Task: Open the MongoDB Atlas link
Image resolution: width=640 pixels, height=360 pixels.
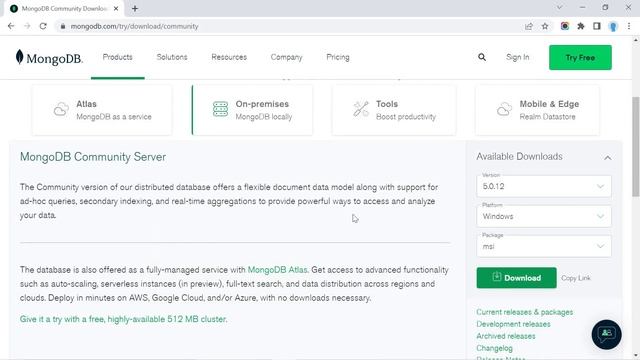Action: pyautogui.click(x=277, y=270)
